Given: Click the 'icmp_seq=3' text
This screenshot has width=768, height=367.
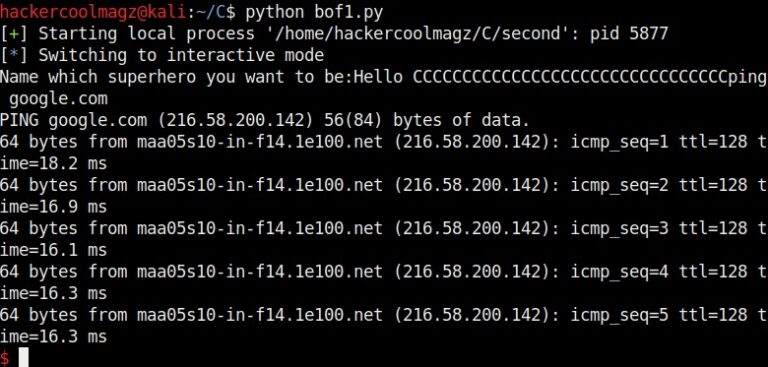Looking at the screenshot, I should [619, 228].
